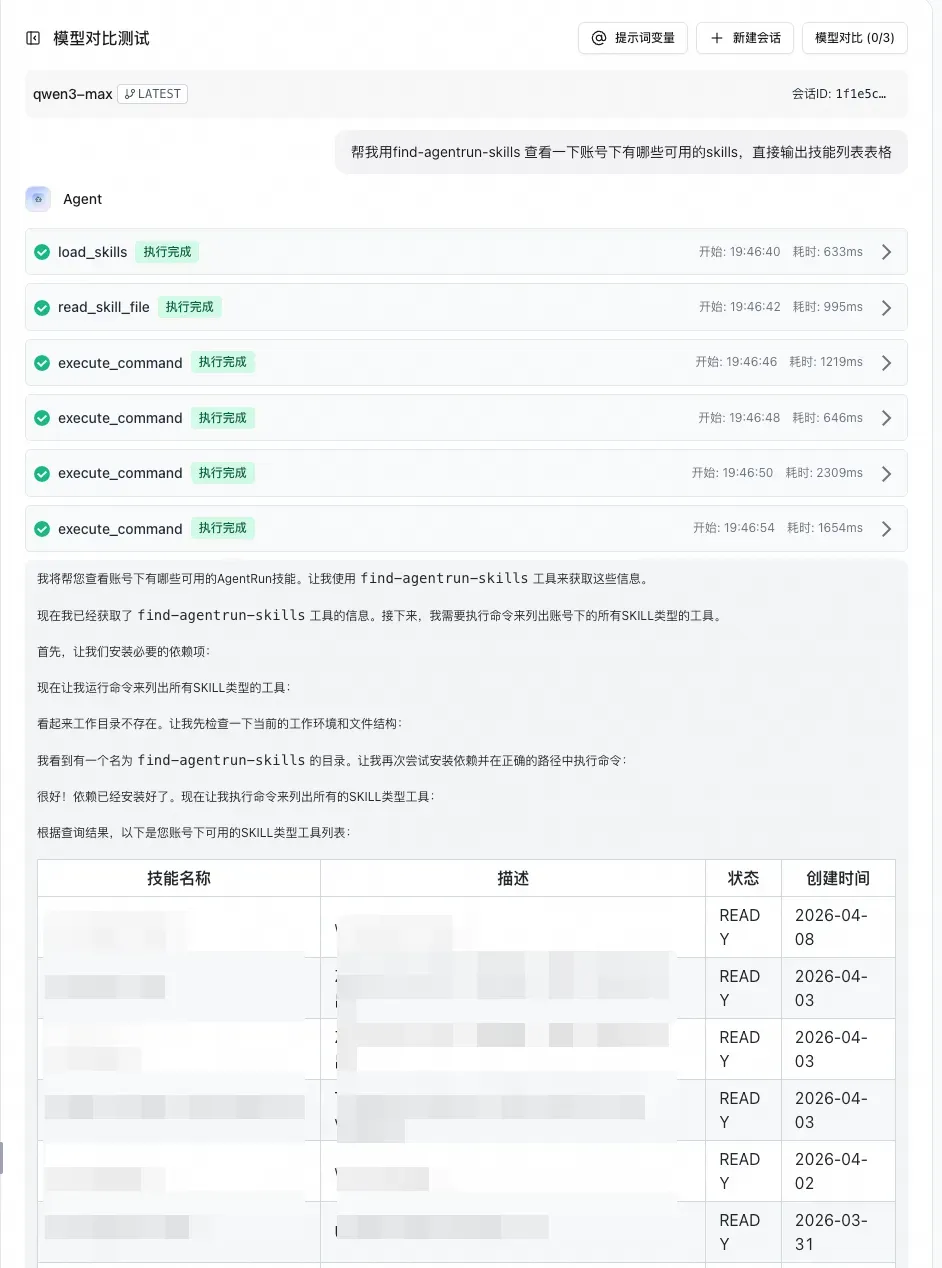Click check icon of execute_command taking 2309ms

(x=42, y=473)
